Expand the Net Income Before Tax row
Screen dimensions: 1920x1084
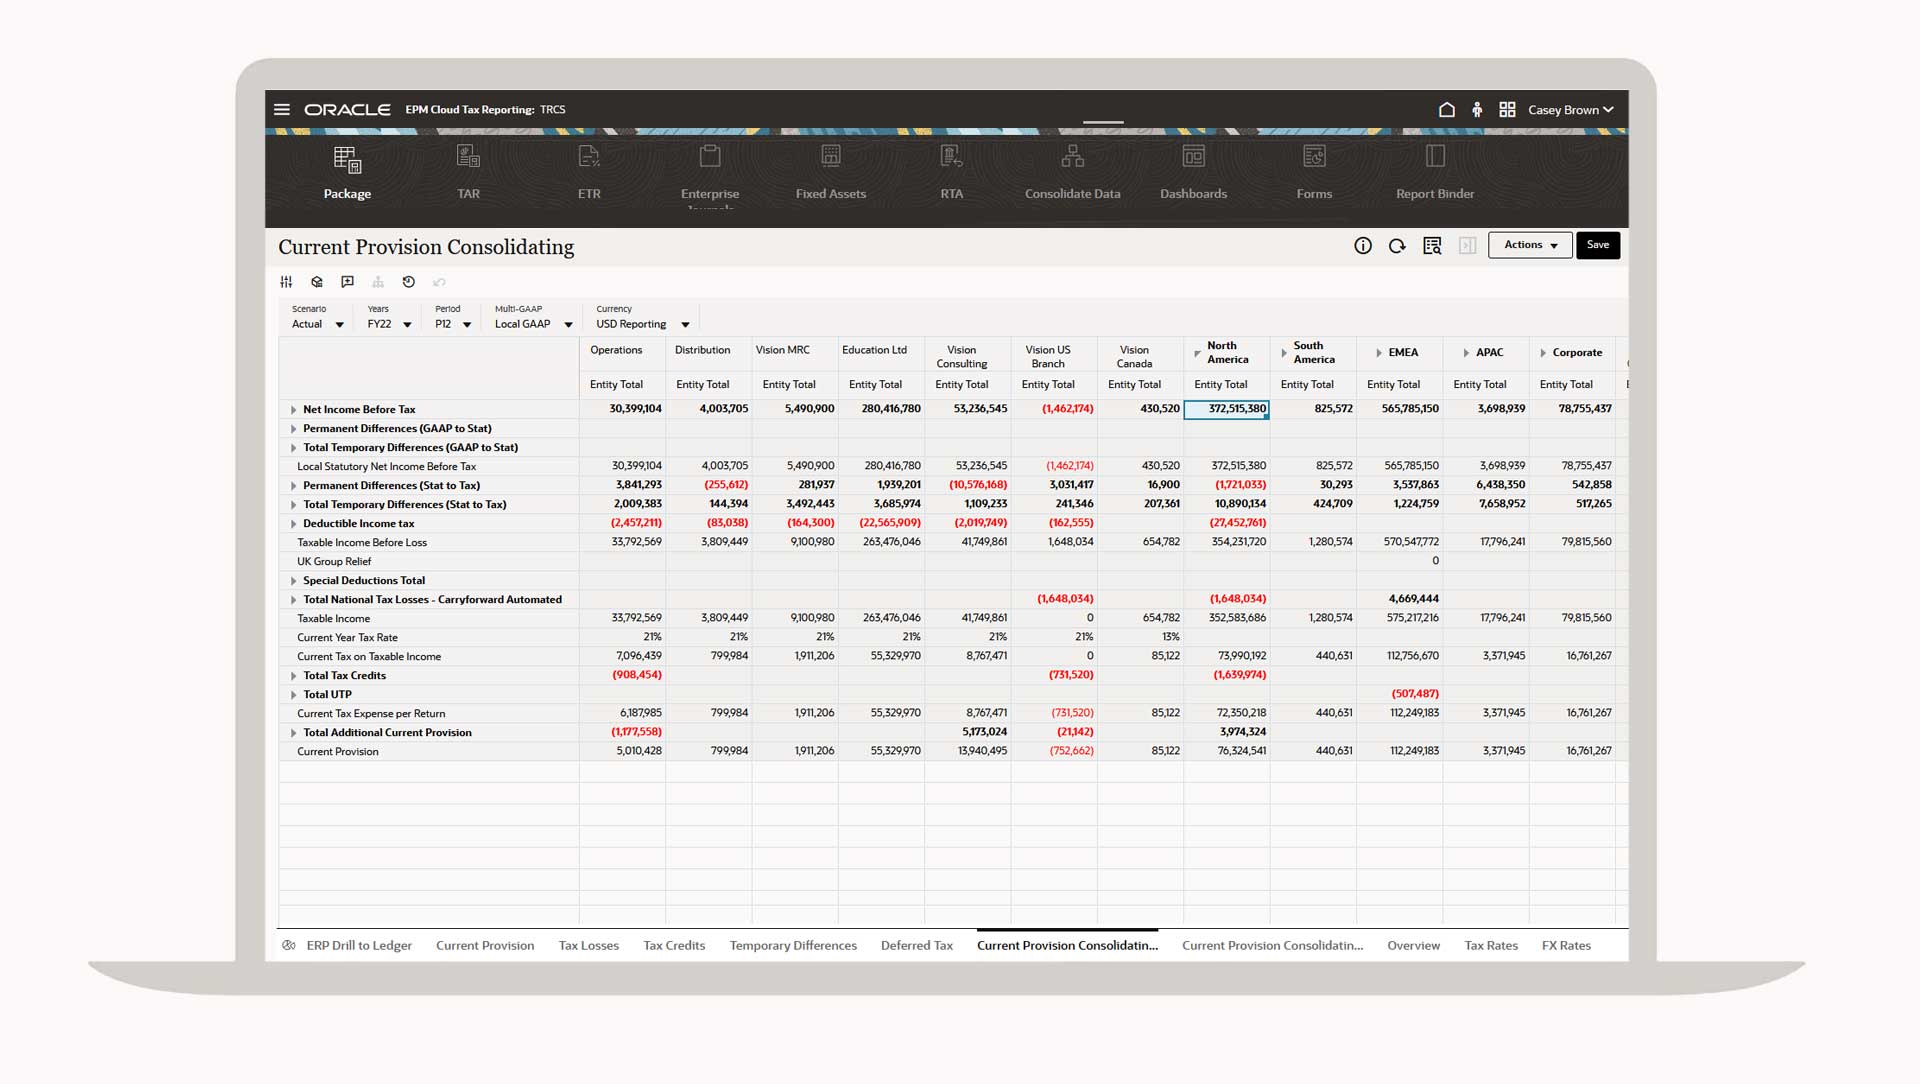[x=294, y=410]
